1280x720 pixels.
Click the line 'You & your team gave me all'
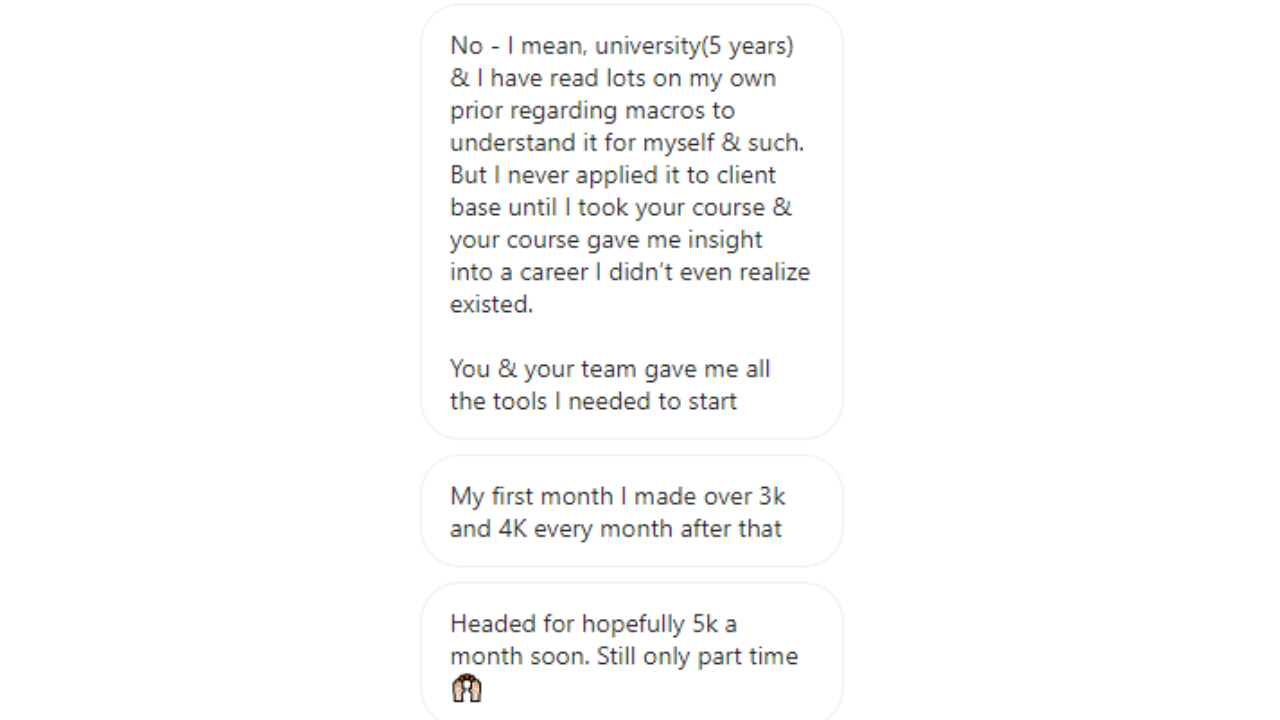click(x=610, y=369)
